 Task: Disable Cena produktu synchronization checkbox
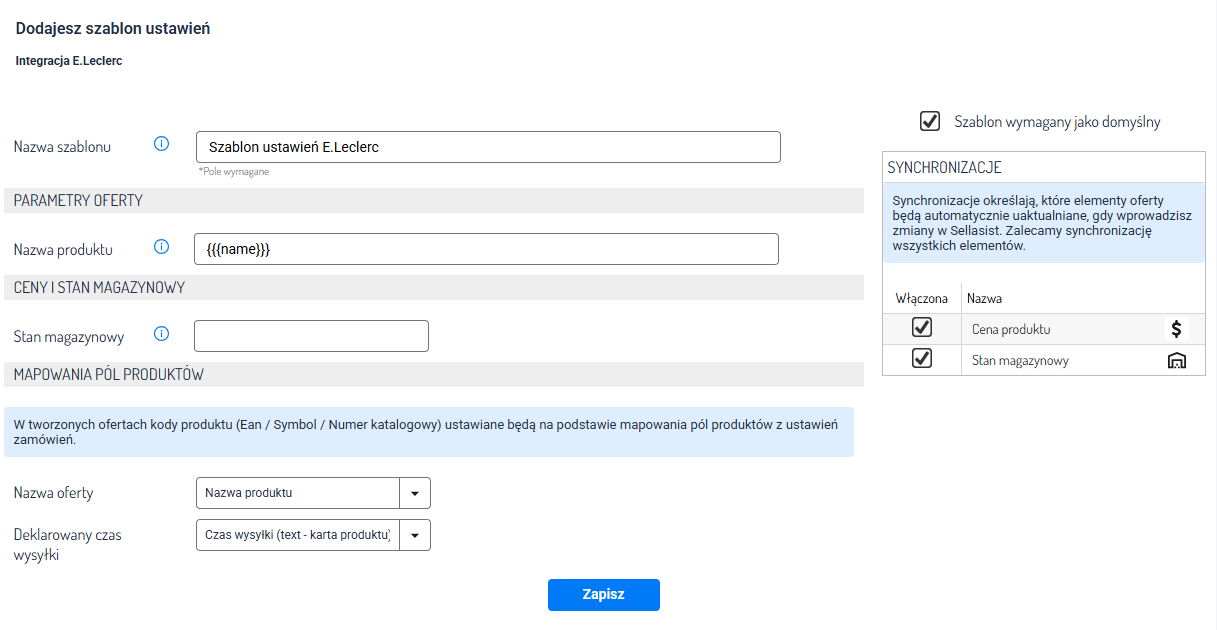coord(922,328)
